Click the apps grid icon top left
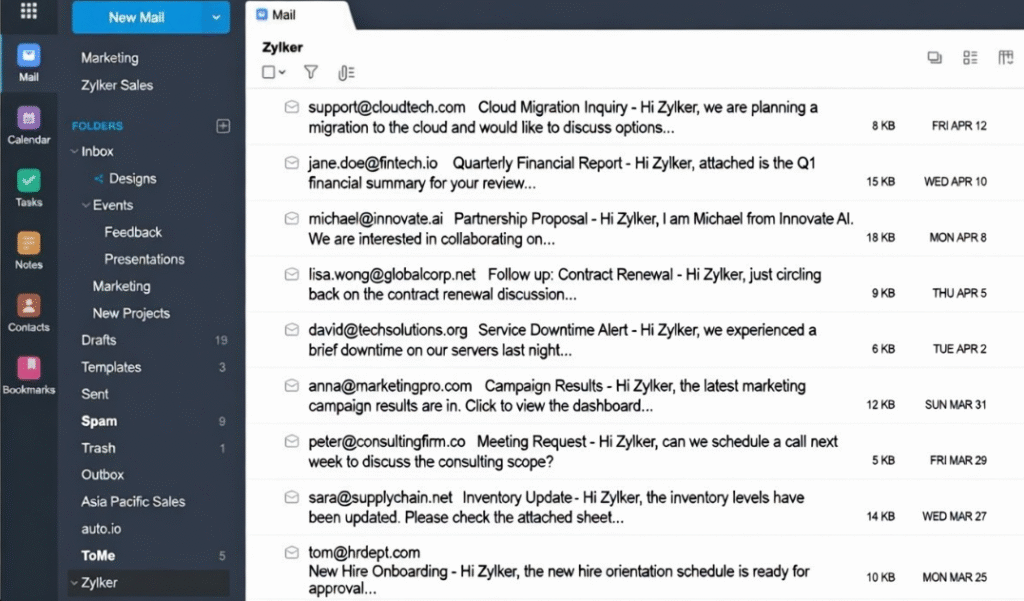Screen dimensions: 1024x601 coord(27,13)
